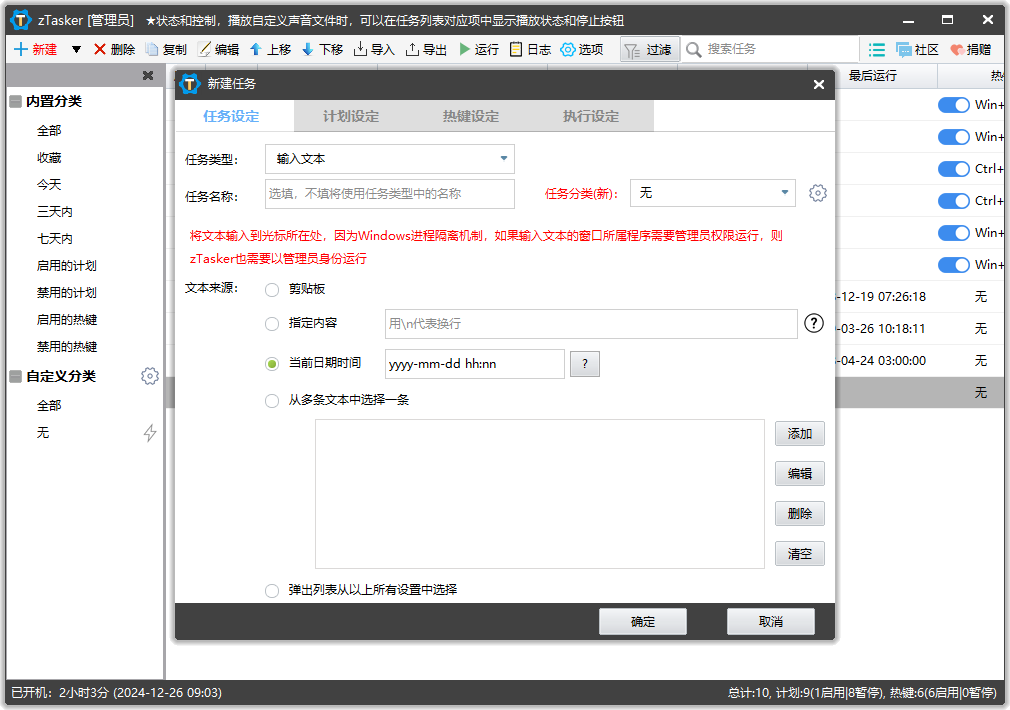Confirm the dialog with 确定 button

click(x=642, y=621)
